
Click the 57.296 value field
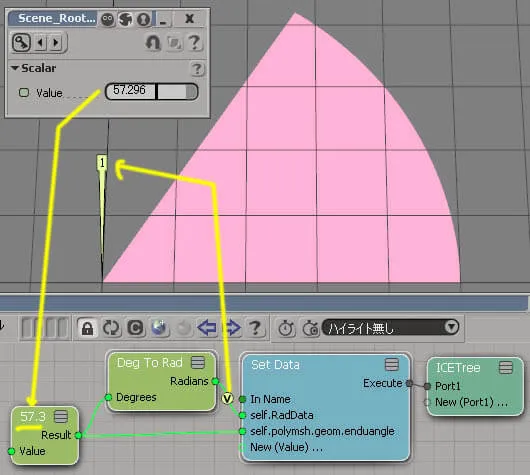[x=130, y=91]
